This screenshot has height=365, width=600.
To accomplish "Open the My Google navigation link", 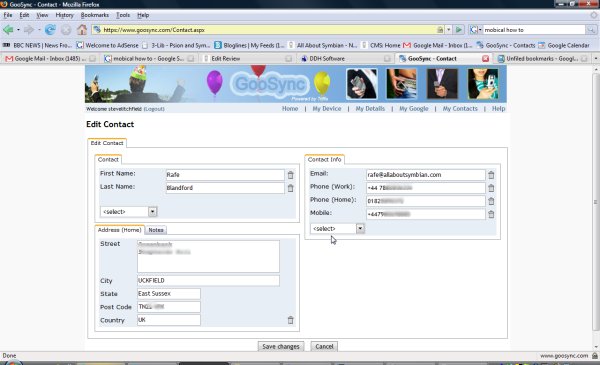I will pyautogui.click(x=414, y=109).
